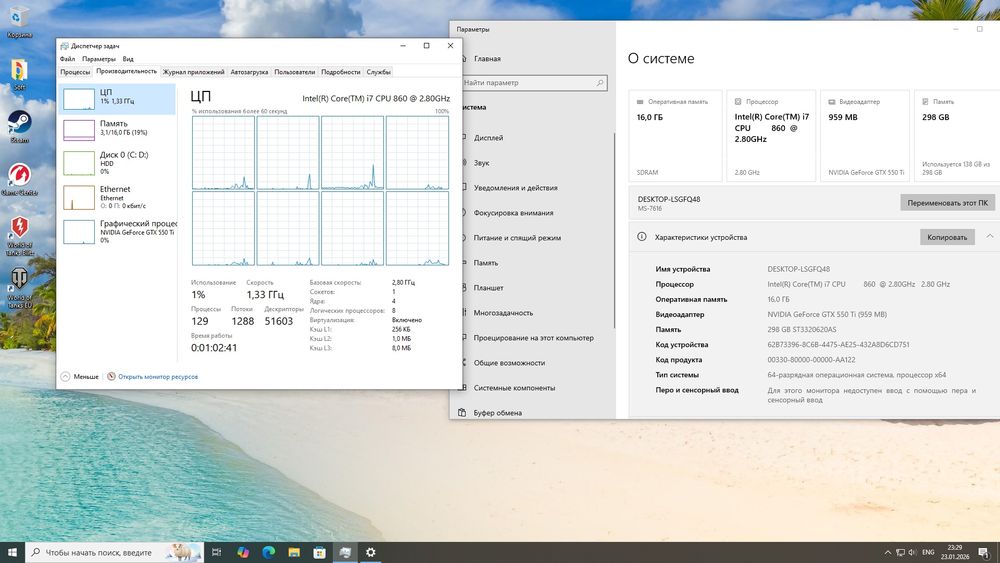Switch to the Процессы tab
The image size is (1000, 563).
click(75, 72)
